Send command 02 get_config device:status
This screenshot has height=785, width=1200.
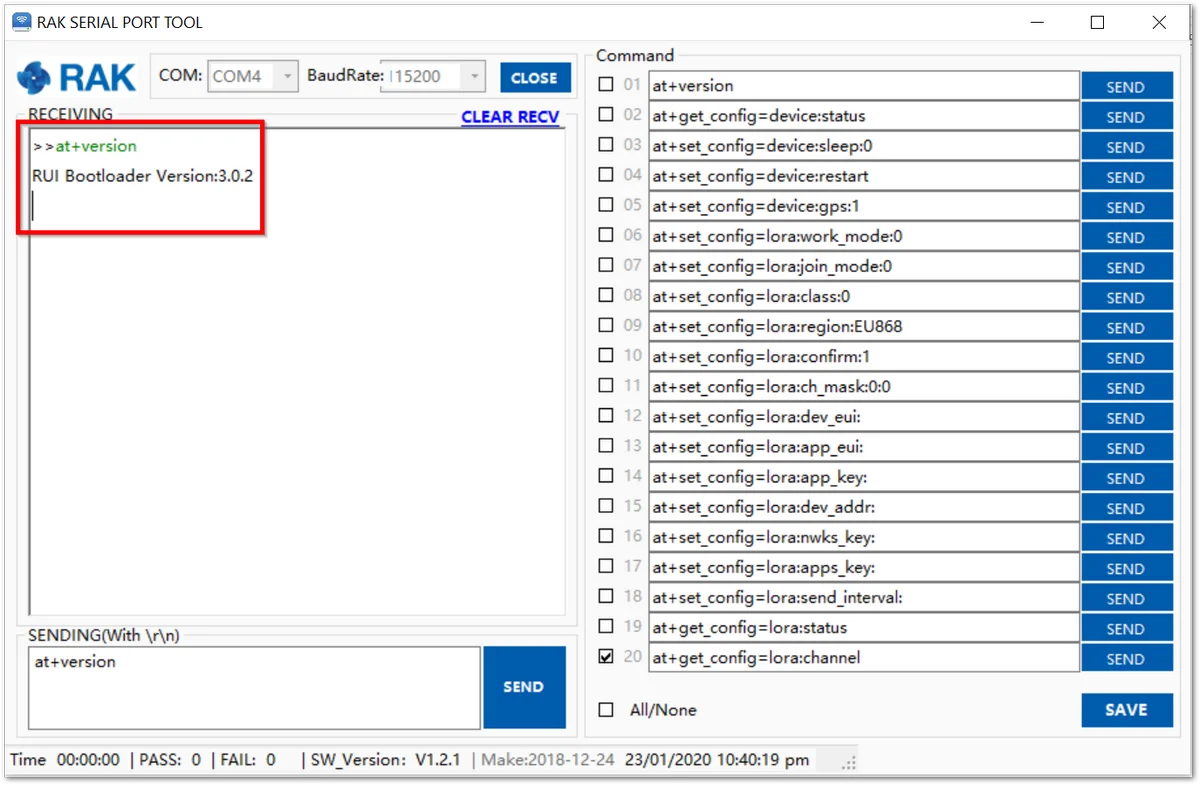pyautogui.click(x=1126, y=116)
